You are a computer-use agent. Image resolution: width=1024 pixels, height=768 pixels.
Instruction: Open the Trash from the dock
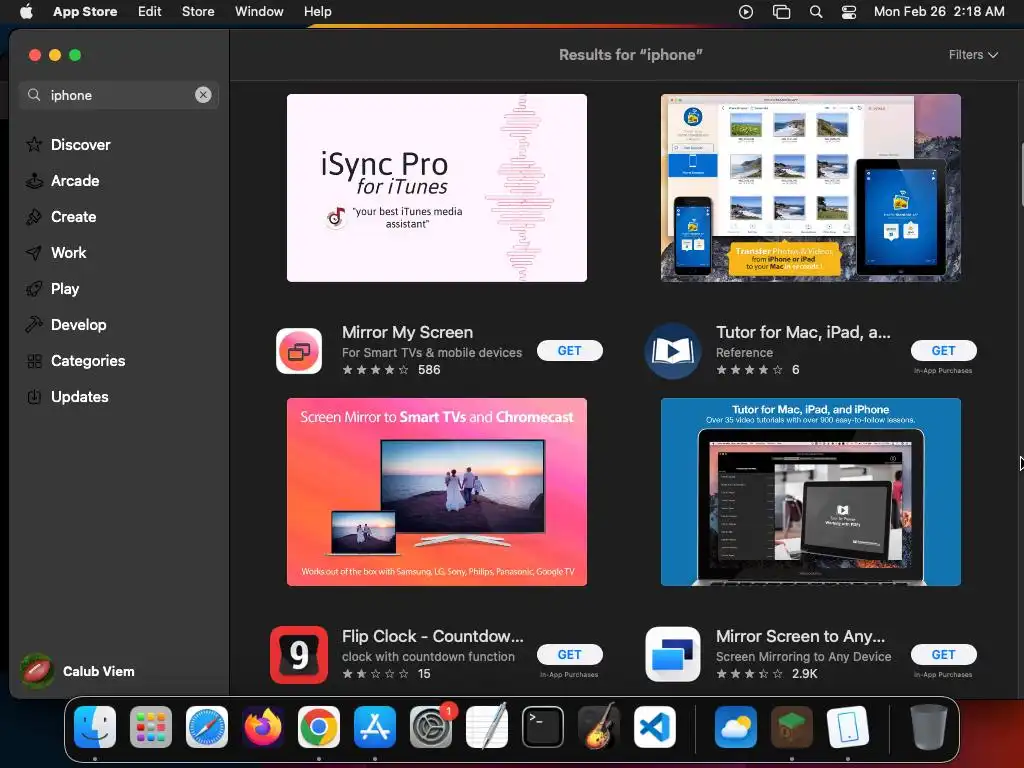click(x=929, y=727)
